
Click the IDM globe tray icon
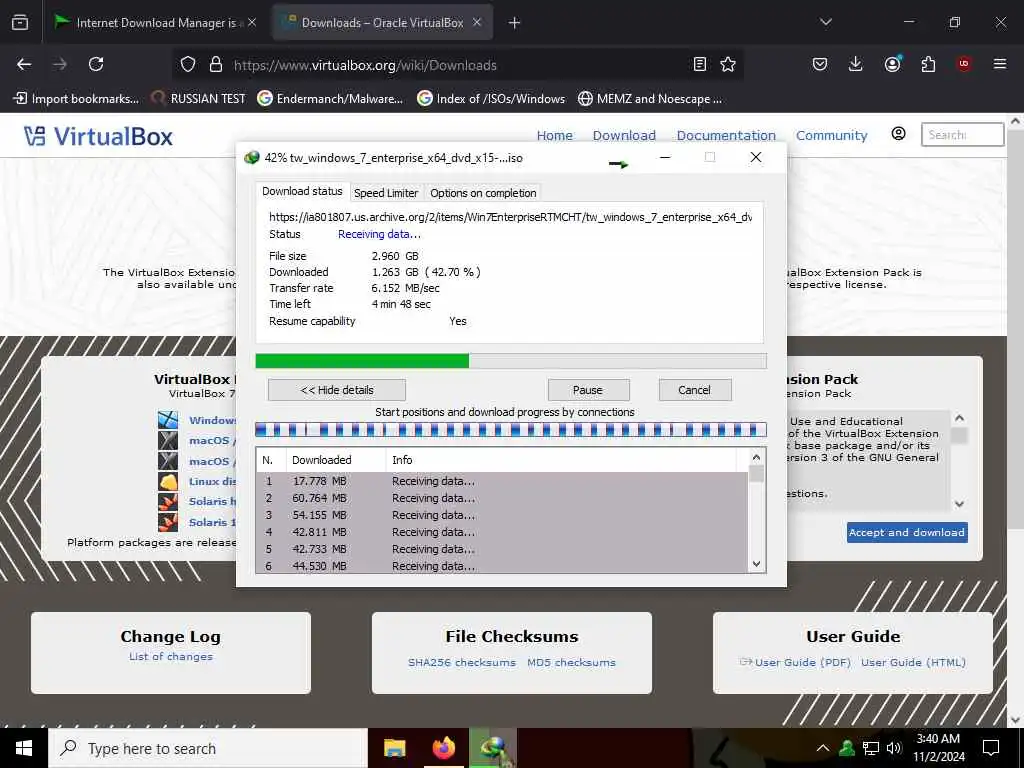tap(847, 748)
